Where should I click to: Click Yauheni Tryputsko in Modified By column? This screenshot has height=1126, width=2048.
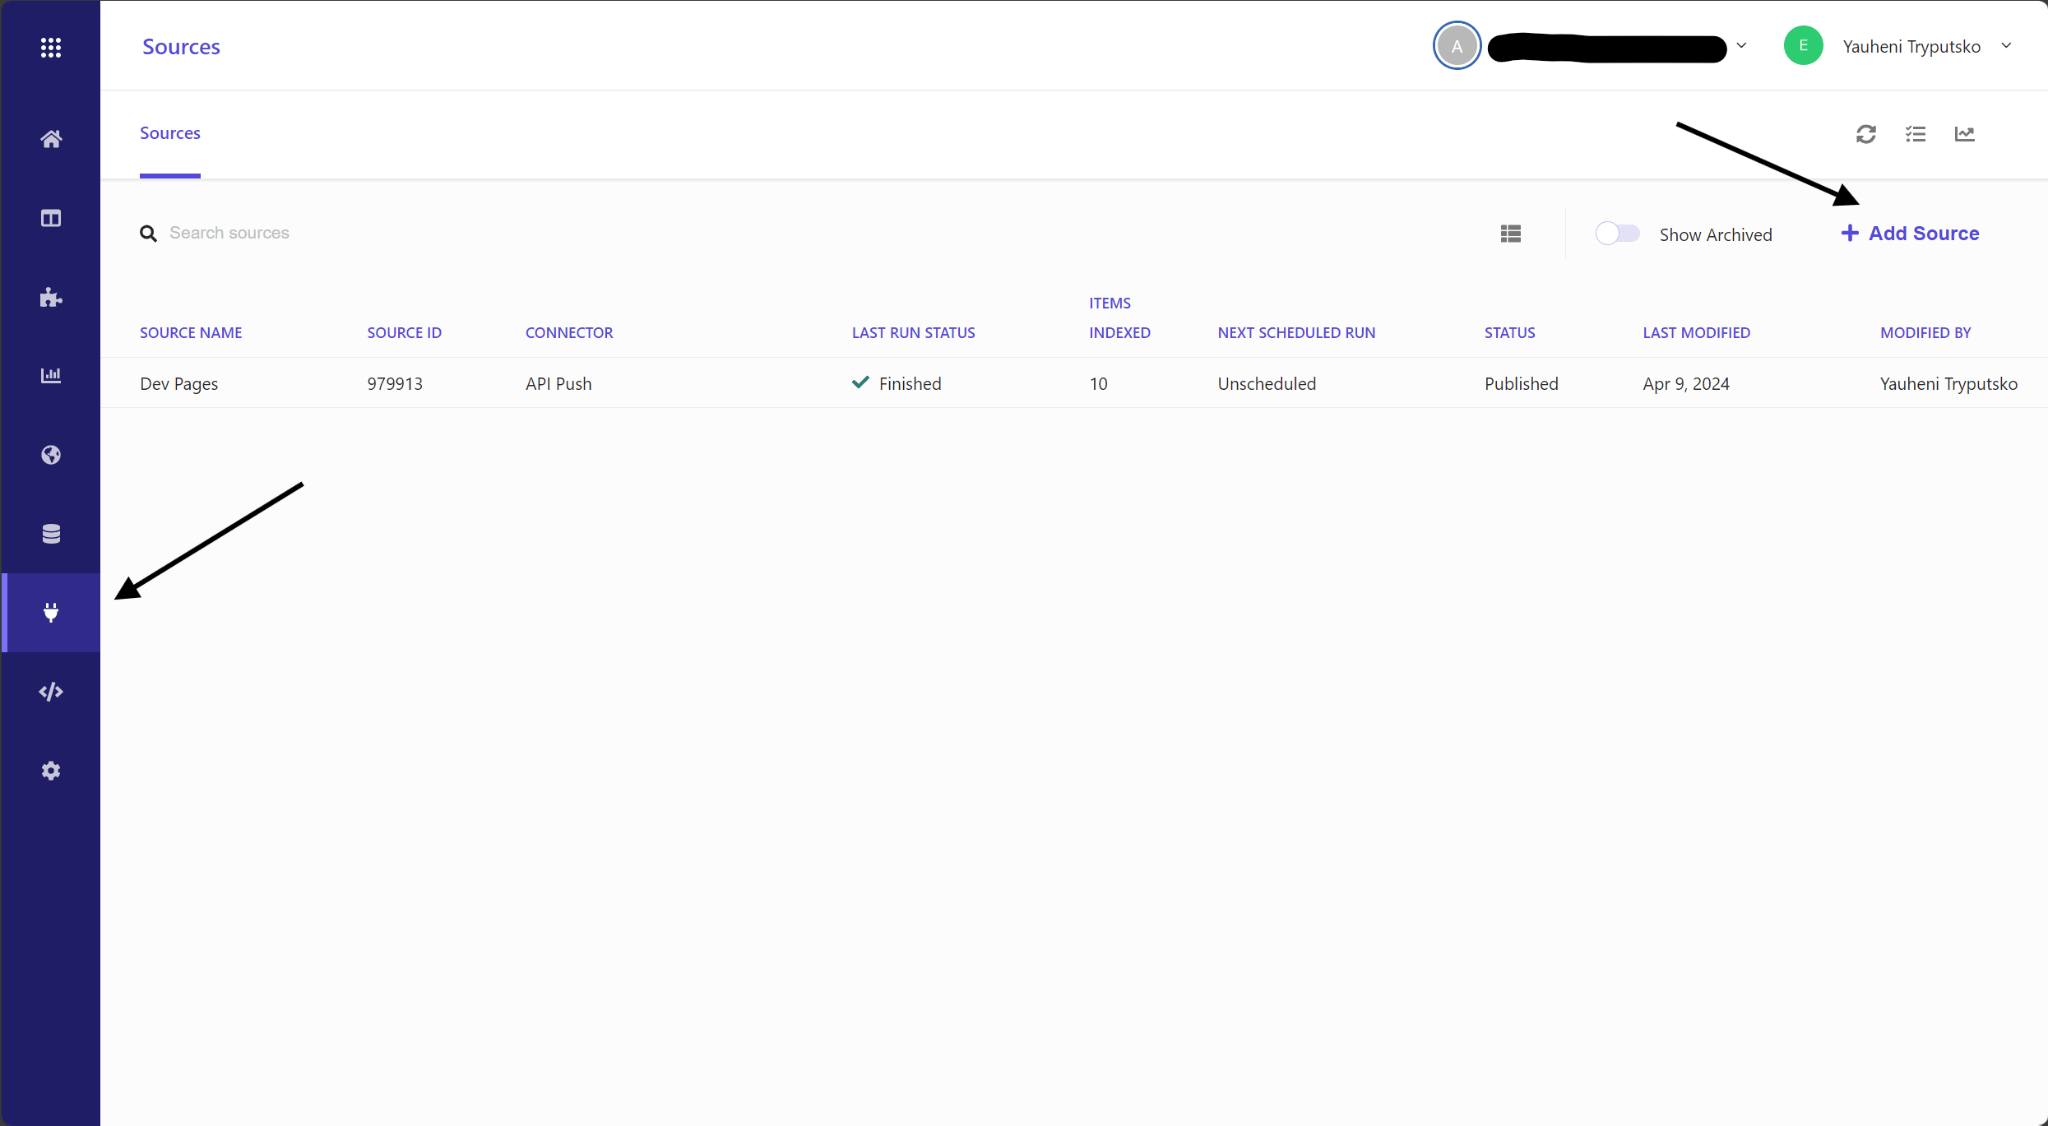coord(1949,384)
